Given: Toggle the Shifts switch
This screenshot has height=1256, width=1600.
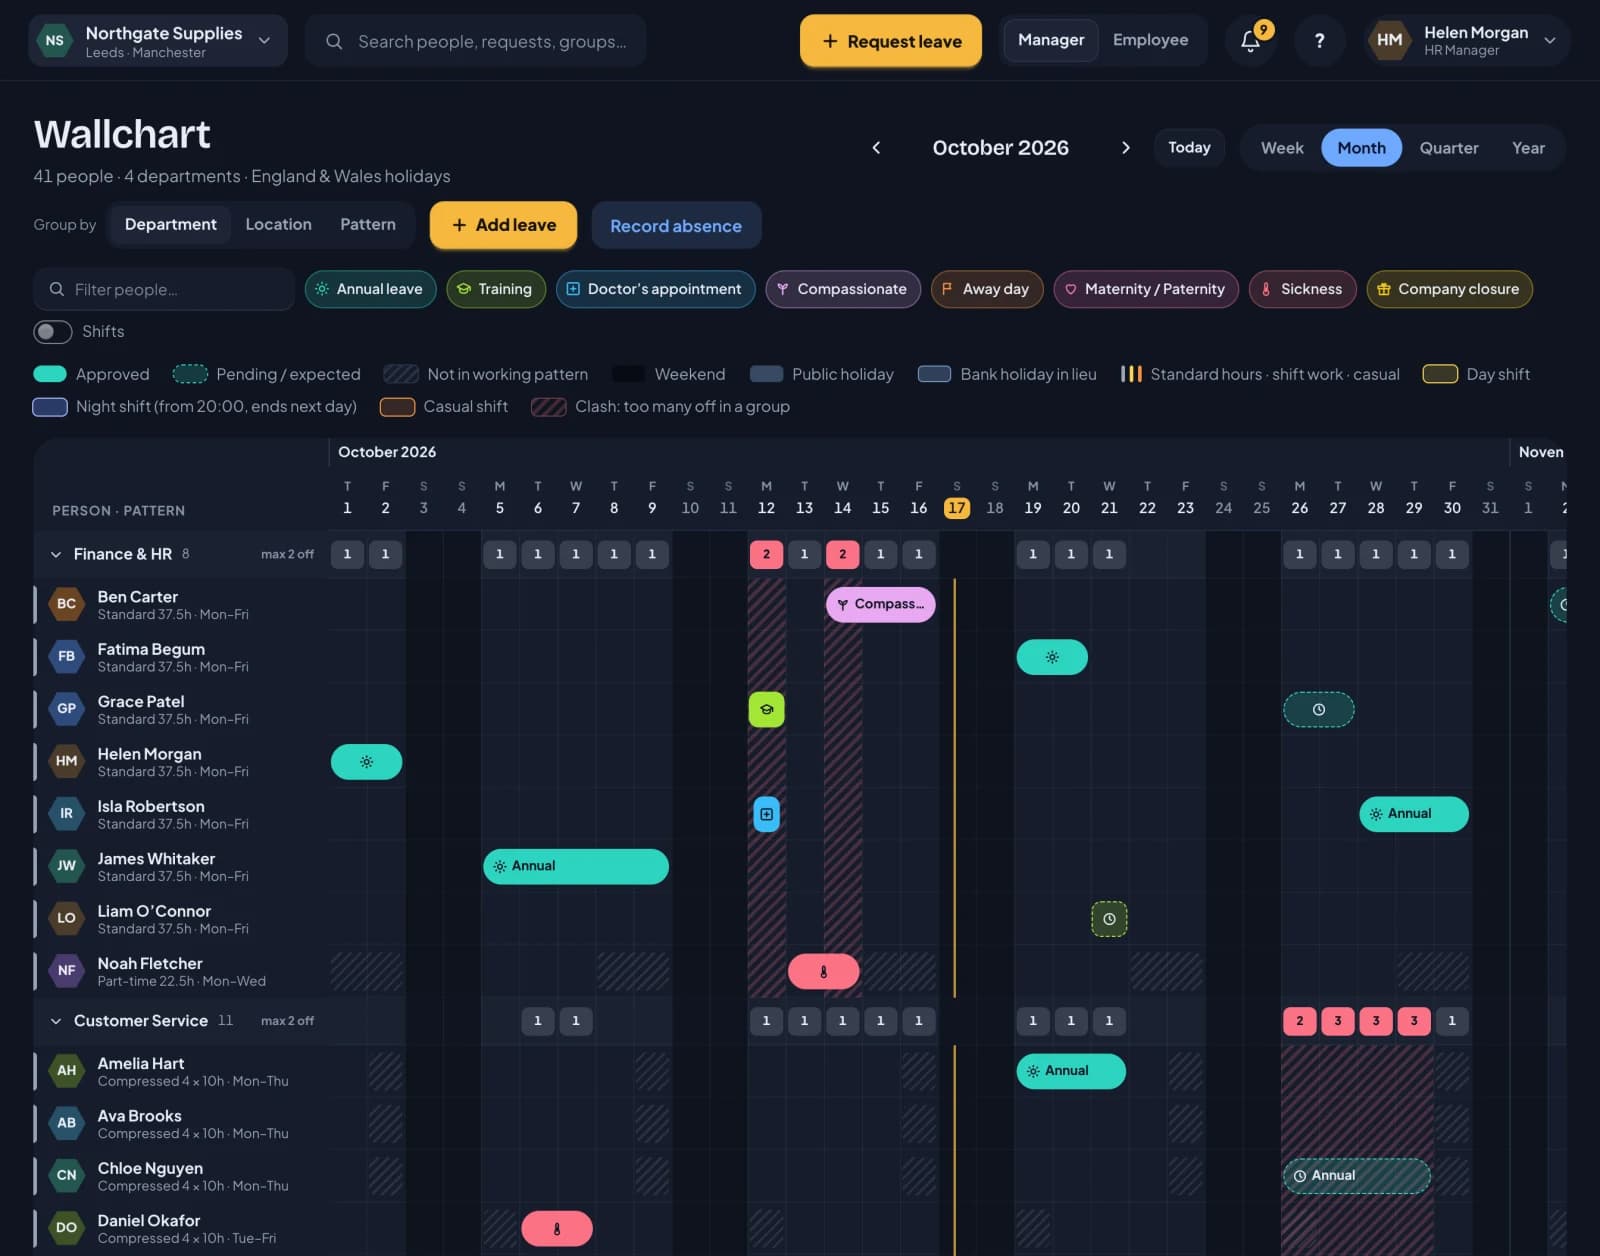Looking at the screenshot, I should (x=53, y=331).
